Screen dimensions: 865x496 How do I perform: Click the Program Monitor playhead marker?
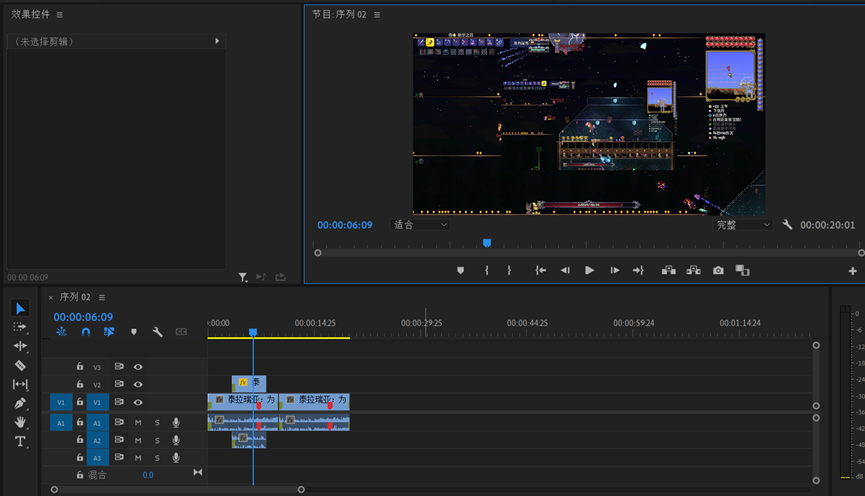click(487, 243)
